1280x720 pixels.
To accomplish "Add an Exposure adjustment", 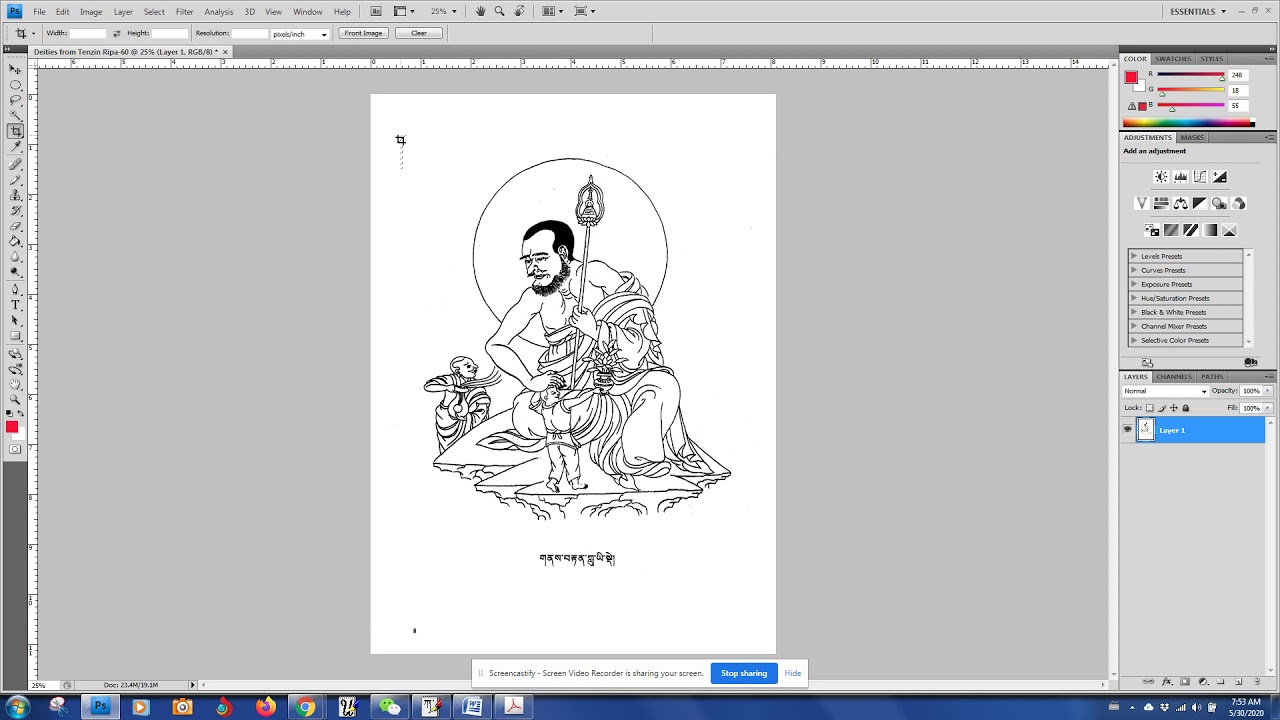I will [x=1220, y=177].
